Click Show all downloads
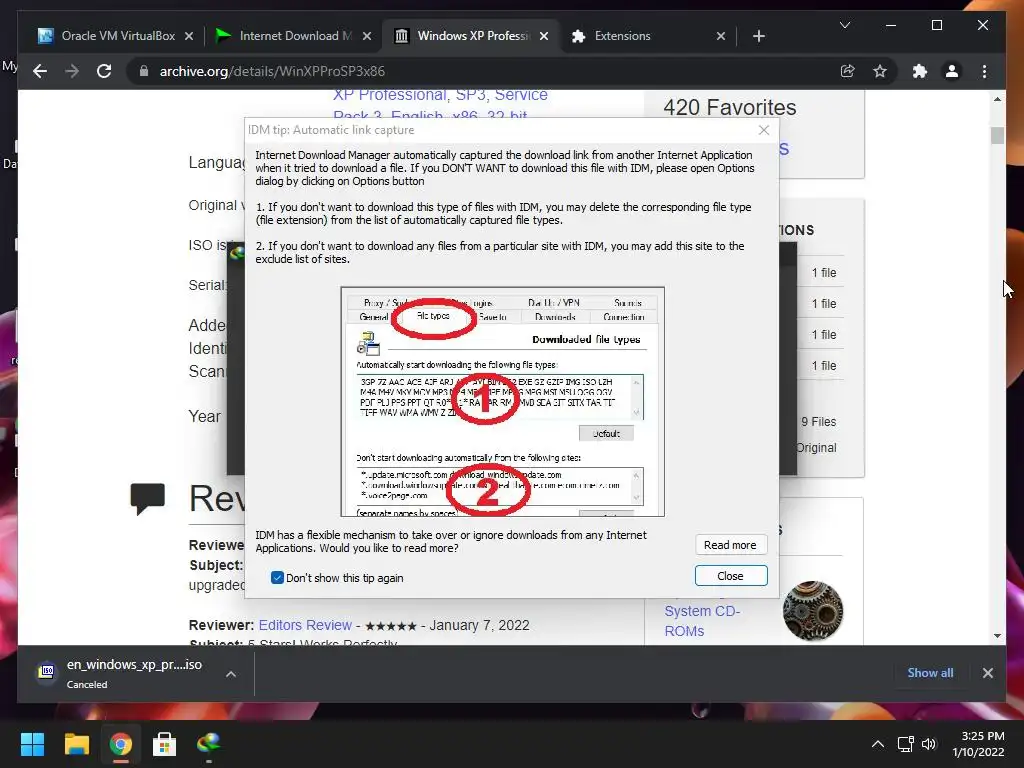The image size is (1024, 768). pyautogui.click(x=930, y=673)
